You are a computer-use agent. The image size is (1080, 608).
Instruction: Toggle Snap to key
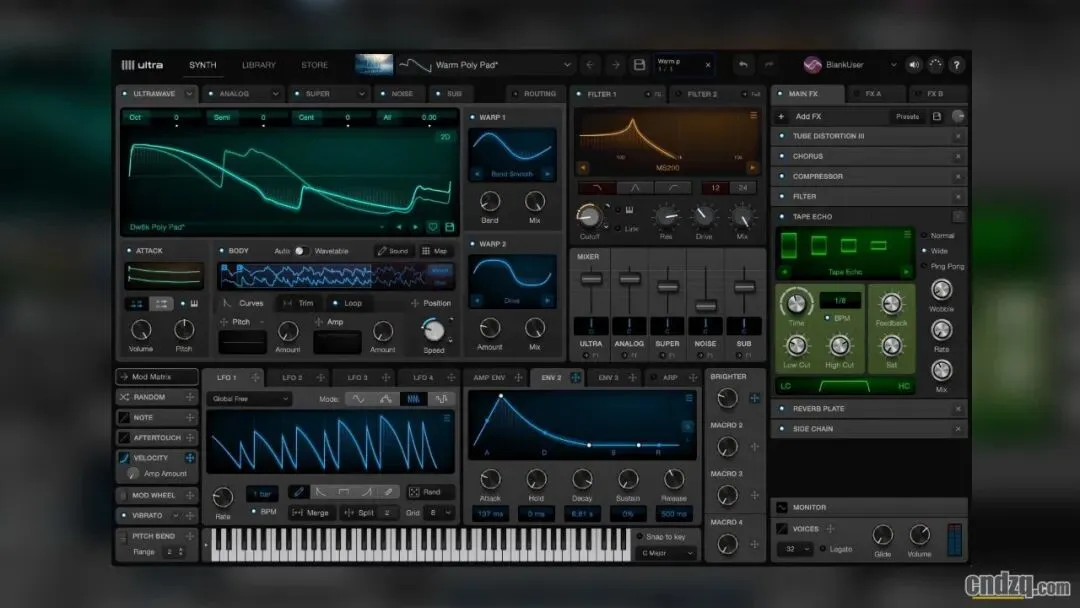click(x=662, y=536)
